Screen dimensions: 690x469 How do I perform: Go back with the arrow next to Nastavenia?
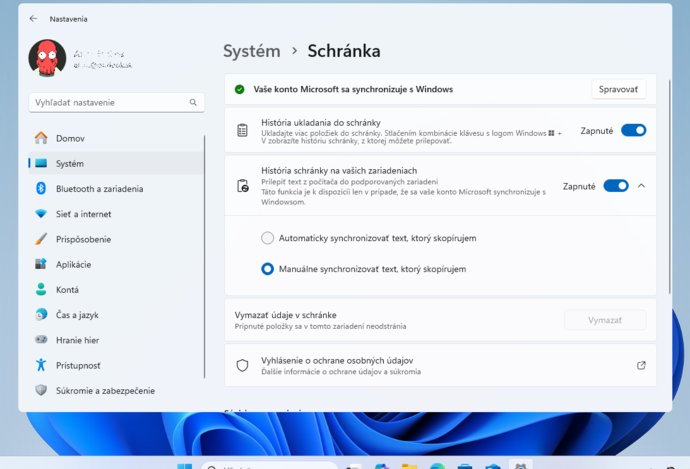click(33, 18)
